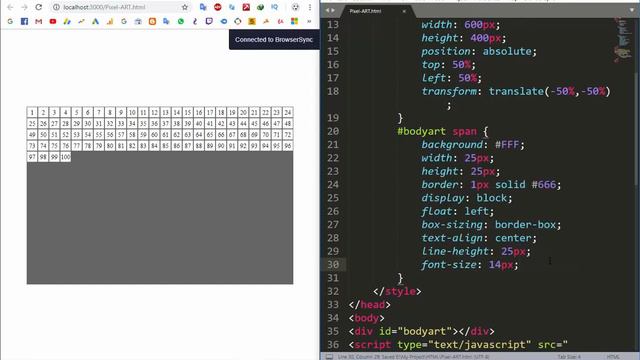Screen dimensions: 640x360
Task: Open the red Adobe PDF extension icon
Action: [246, 7]
